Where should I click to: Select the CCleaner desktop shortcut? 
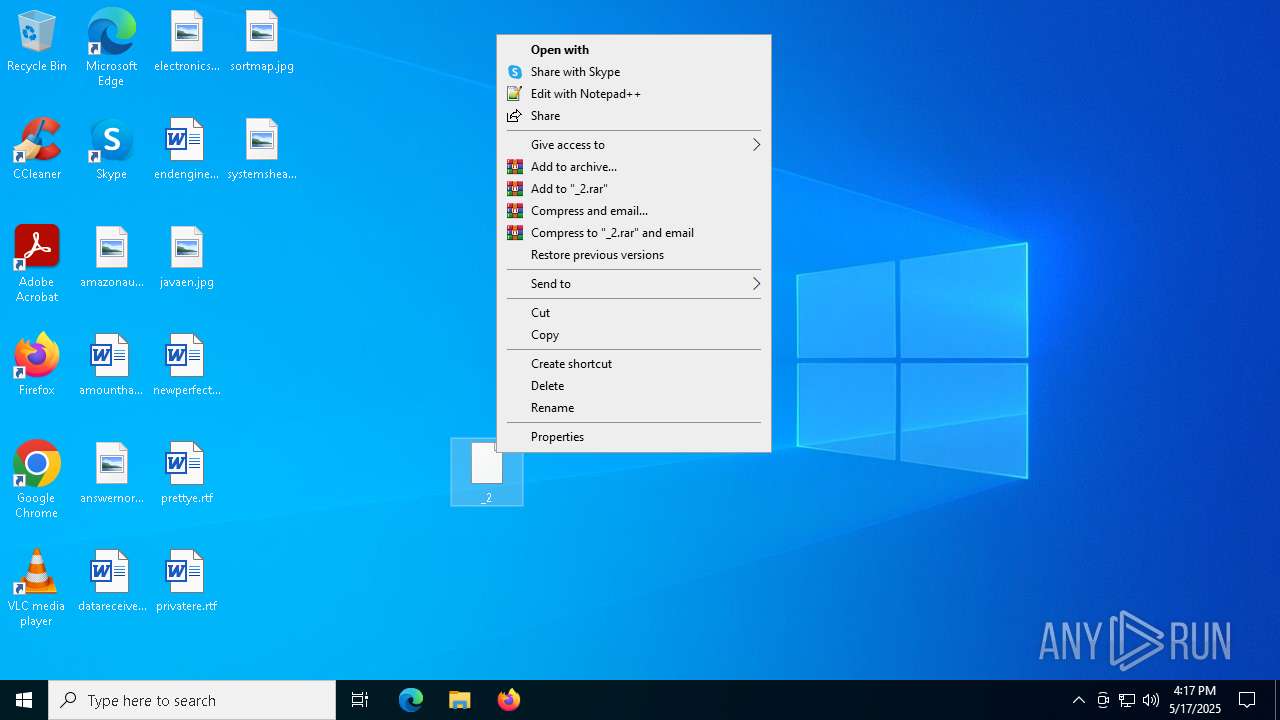(x=37, y=150)
